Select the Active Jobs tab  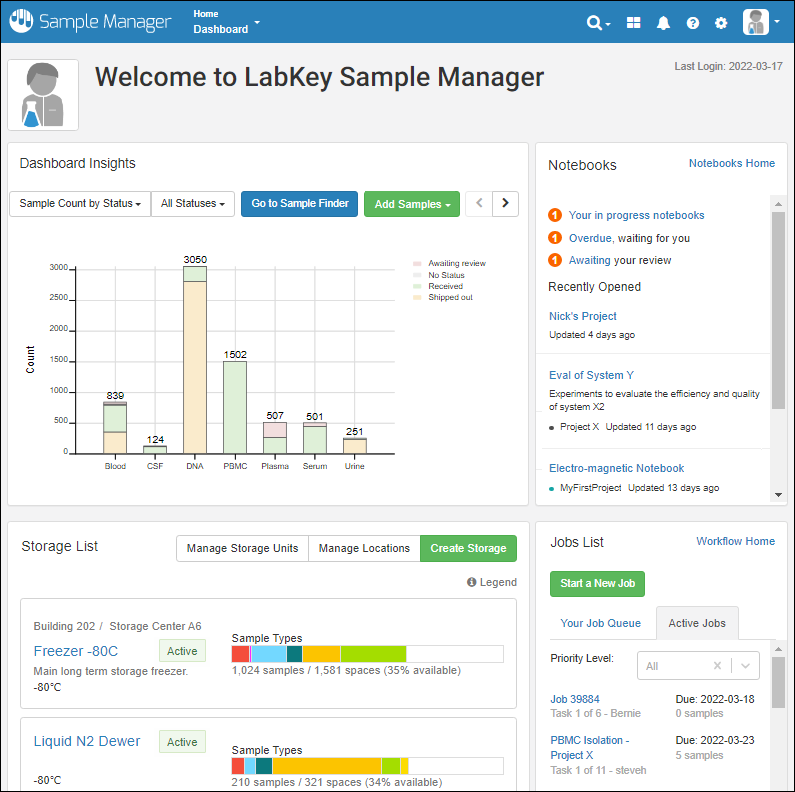(x=697, y=623)
